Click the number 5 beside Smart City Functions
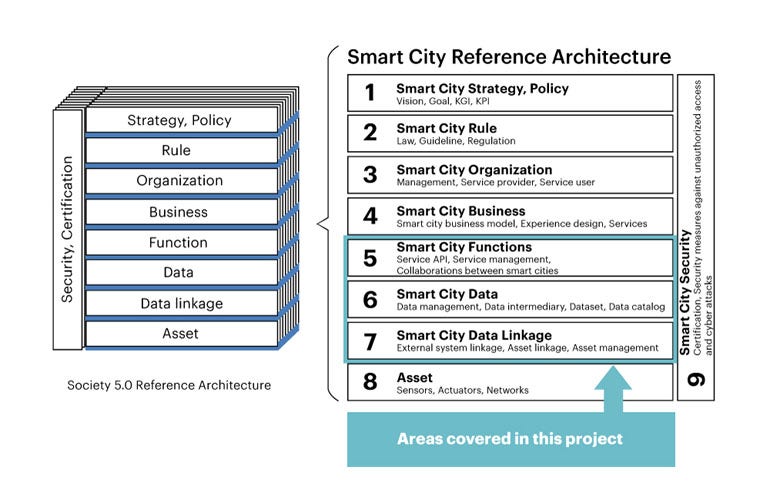The height and width of the screenshot is (504, 770). (x=369, y=258)
